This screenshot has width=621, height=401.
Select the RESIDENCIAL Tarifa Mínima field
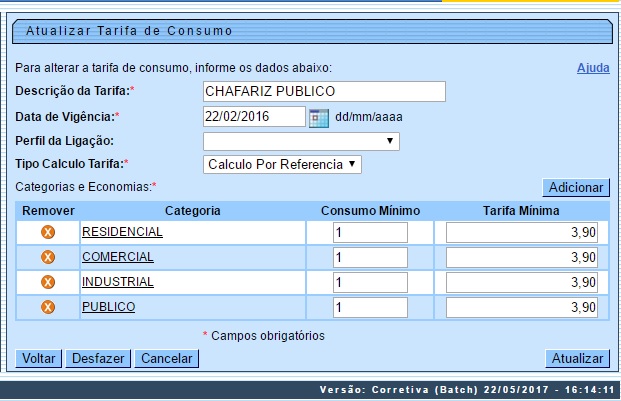[x=521, y=232]
